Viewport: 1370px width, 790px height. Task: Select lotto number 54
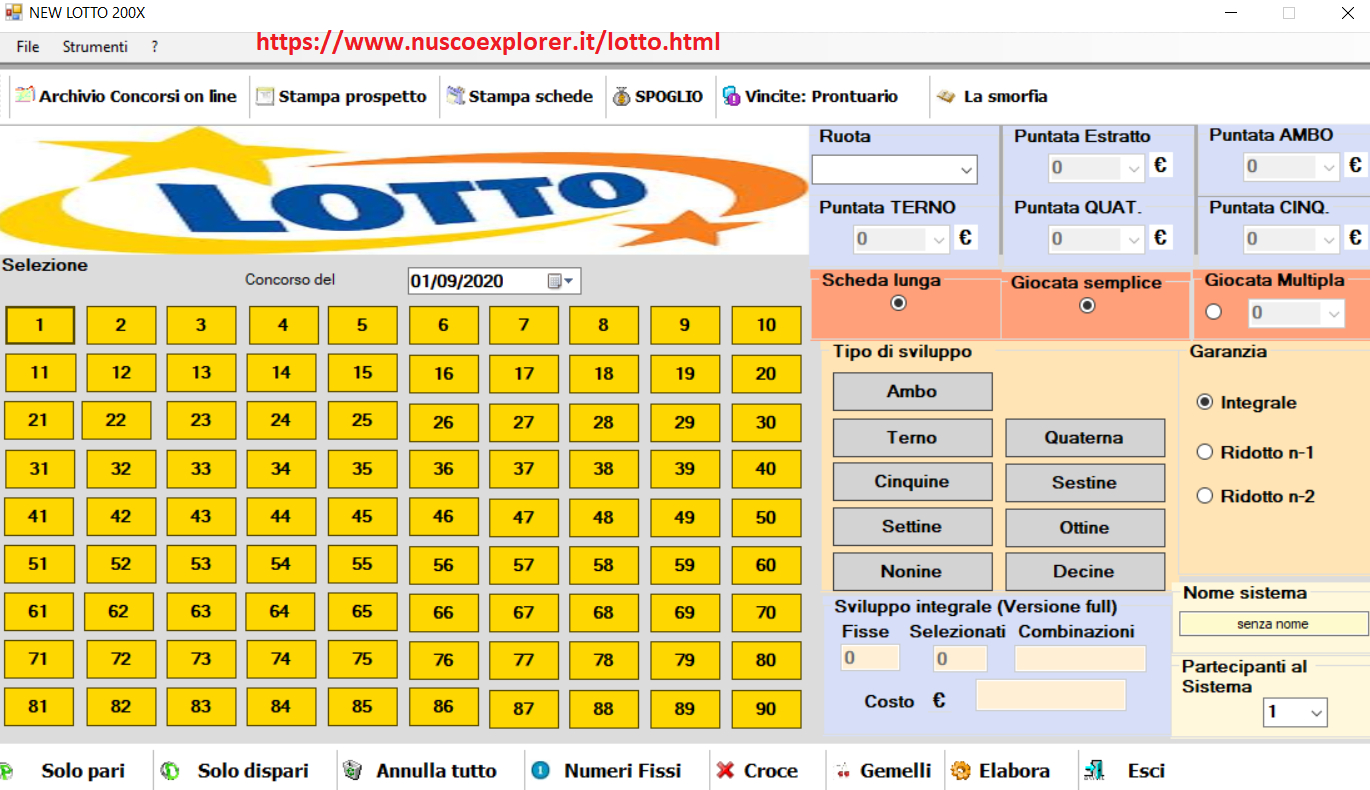coord(281,563)
